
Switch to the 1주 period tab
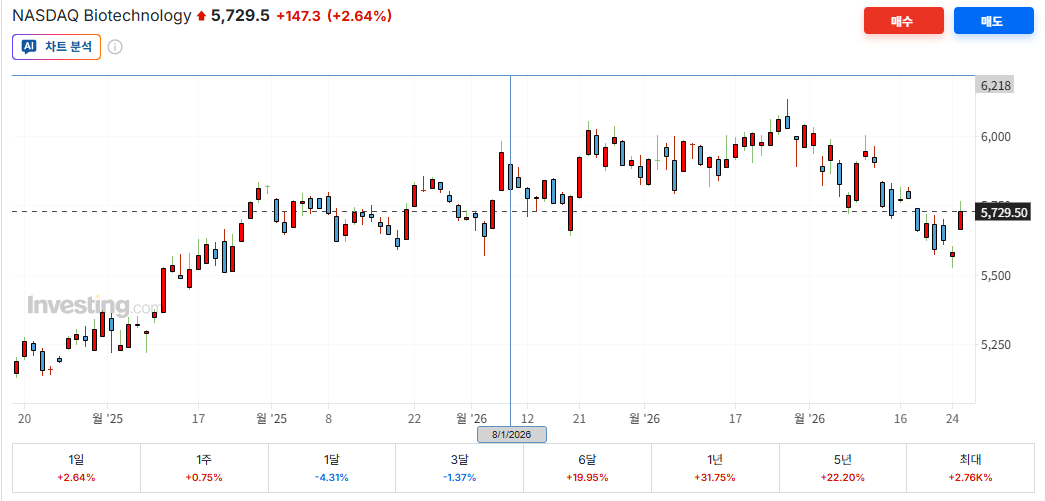[204, 468]
